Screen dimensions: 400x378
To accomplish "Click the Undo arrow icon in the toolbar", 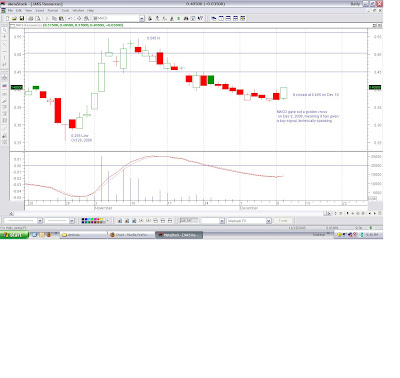I will point(70,18).
